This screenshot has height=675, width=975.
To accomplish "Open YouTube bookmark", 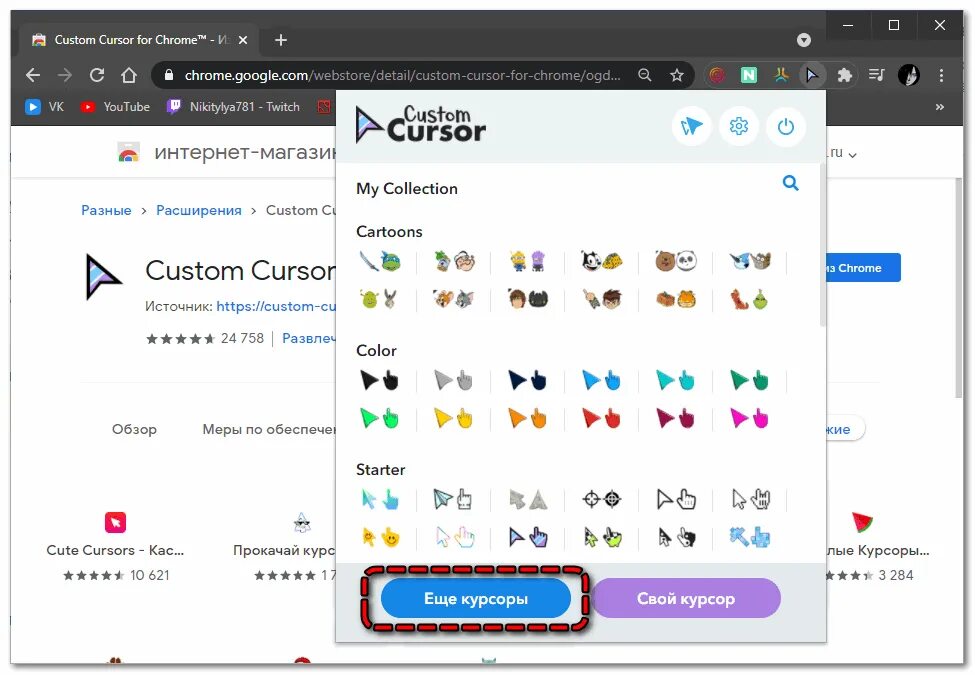I will click(115, 107).
